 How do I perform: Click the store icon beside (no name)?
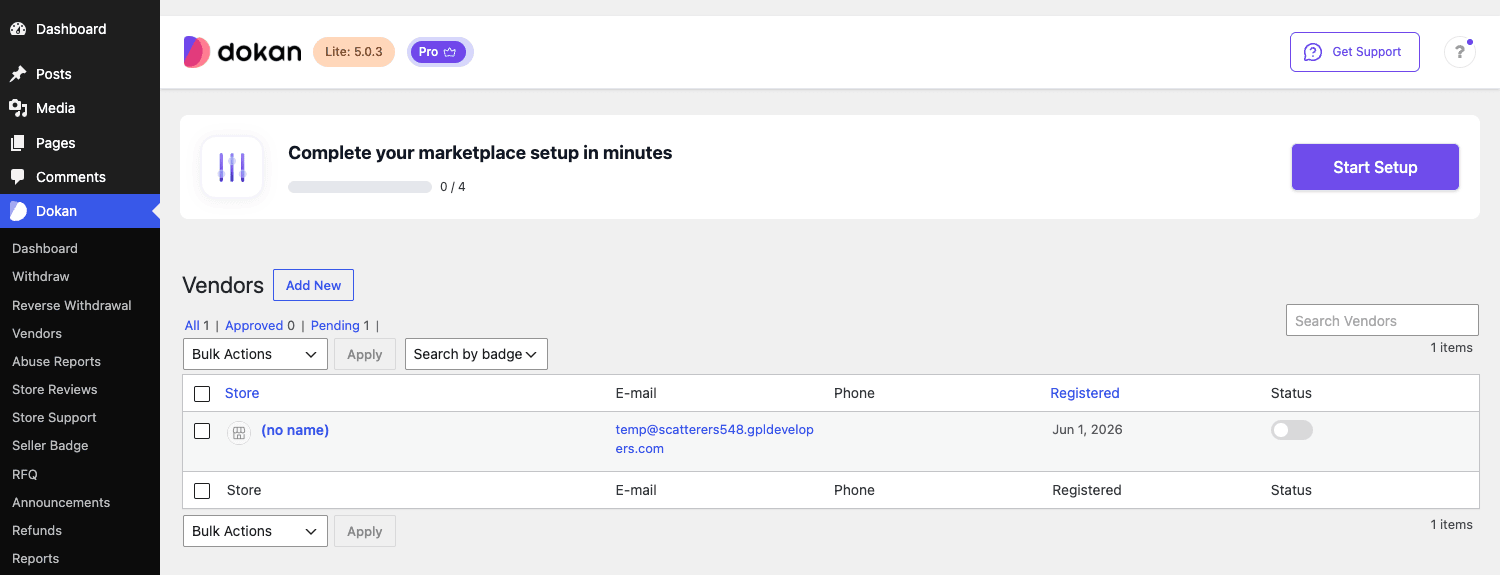coord(239,432)
